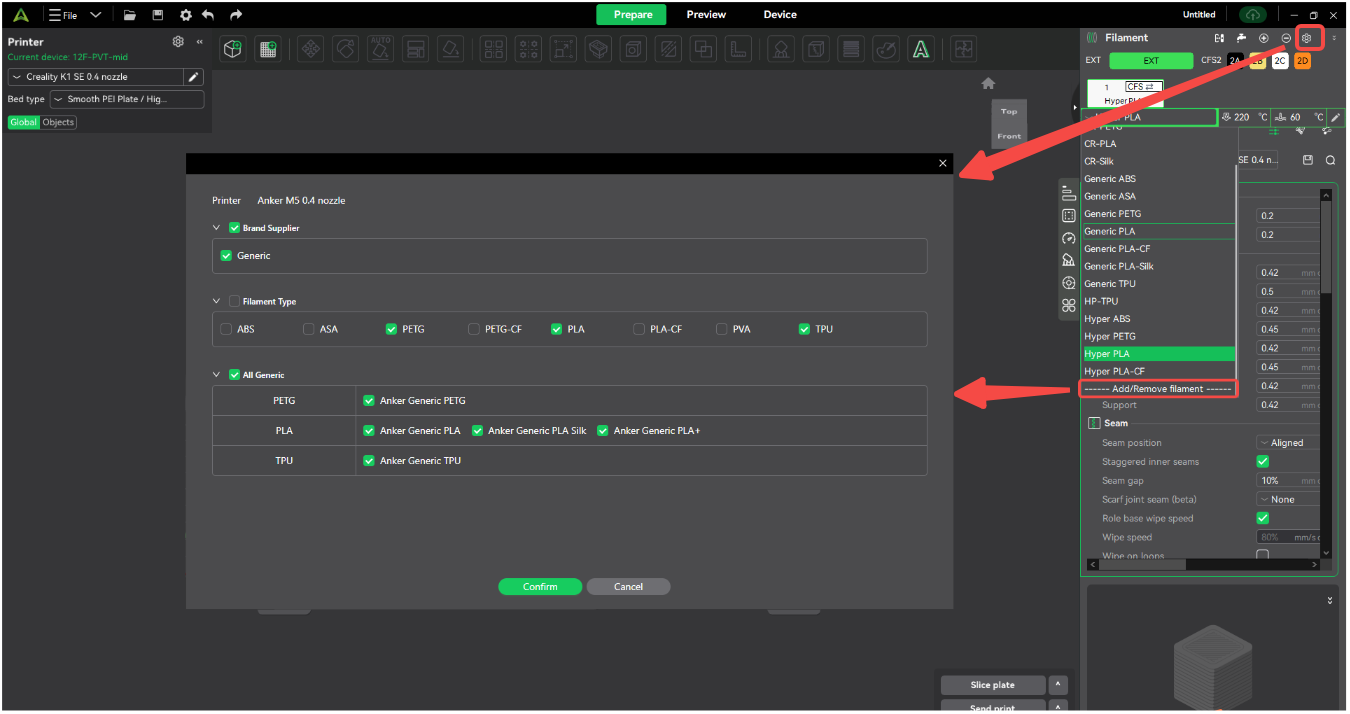Viewport: 1350px width, 714px height.
Task: Select the color painting palette tool
Action: click(x=886, y=48)
